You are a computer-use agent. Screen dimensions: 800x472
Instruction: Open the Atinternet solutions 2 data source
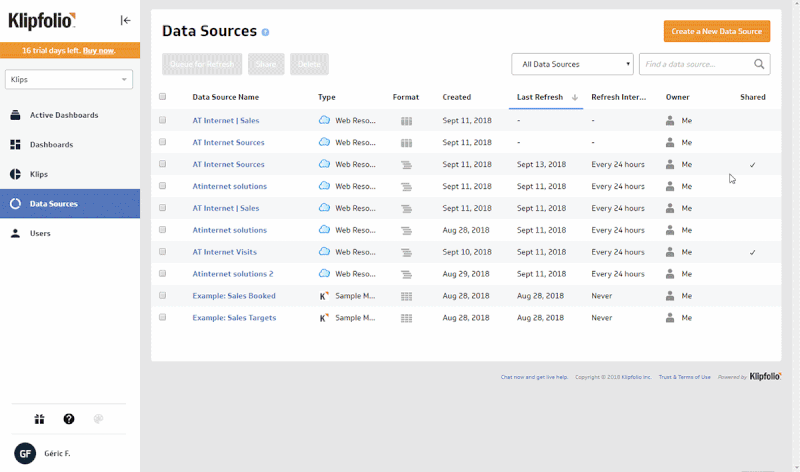pos(232,274)
